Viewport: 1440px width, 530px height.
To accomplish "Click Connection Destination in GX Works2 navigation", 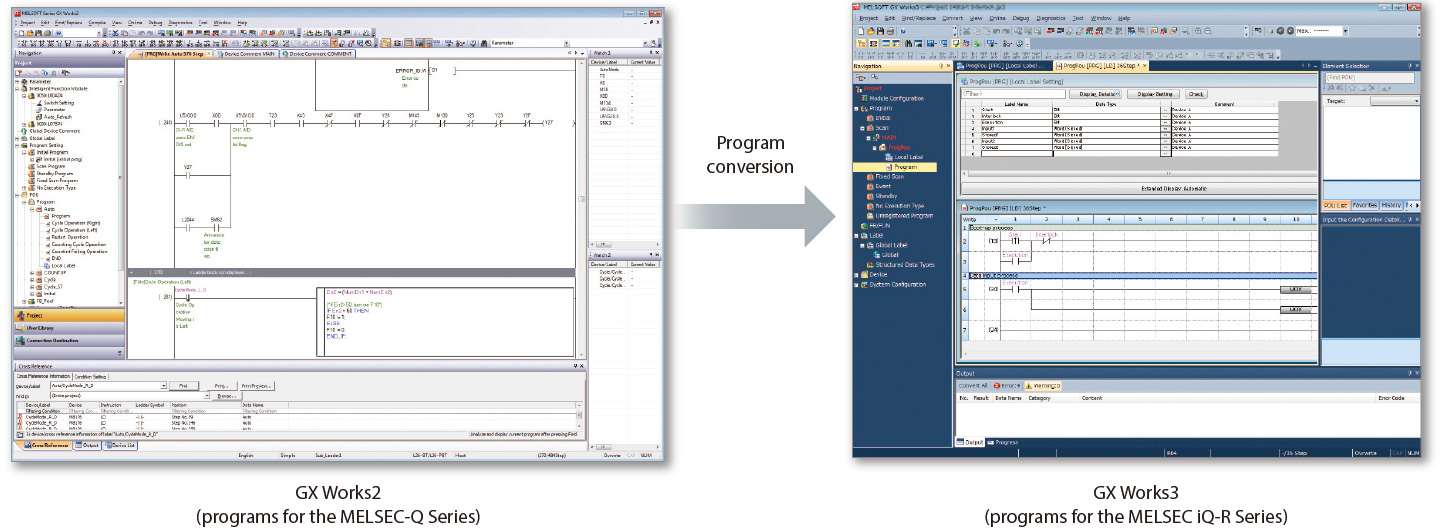I will [54, 340].
